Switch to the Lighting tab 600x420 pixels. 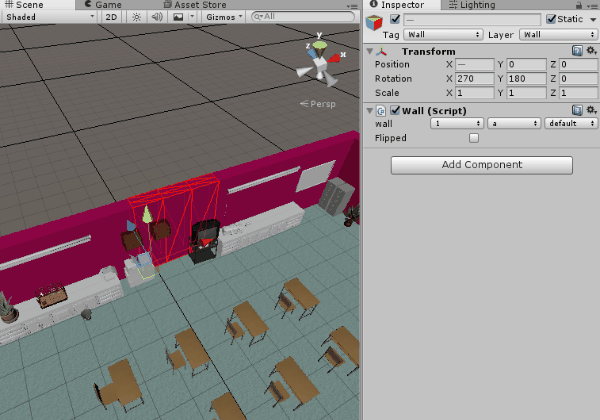click(477, 5)
